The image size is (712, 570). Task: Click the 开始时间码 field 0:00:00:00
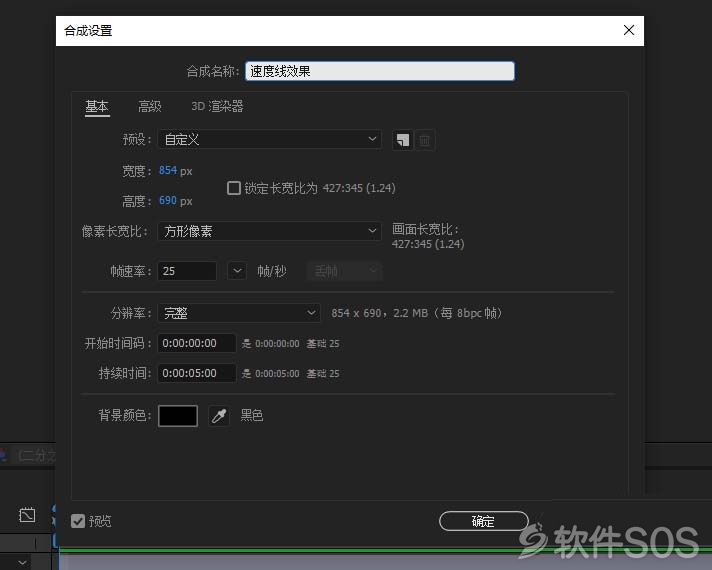[197, 343]
